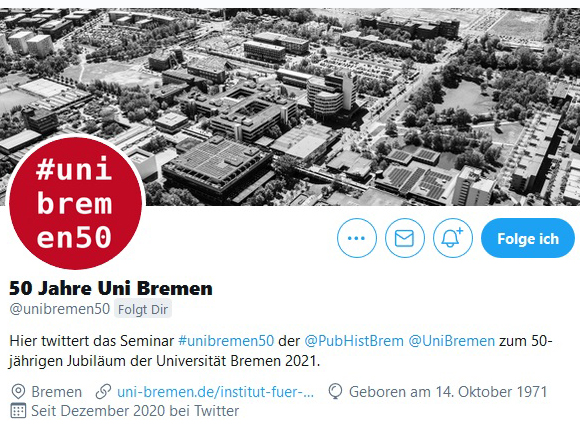This screenshot has height=435, width=580.
Task: Click the Bremen location text
Action: (57, 392)
